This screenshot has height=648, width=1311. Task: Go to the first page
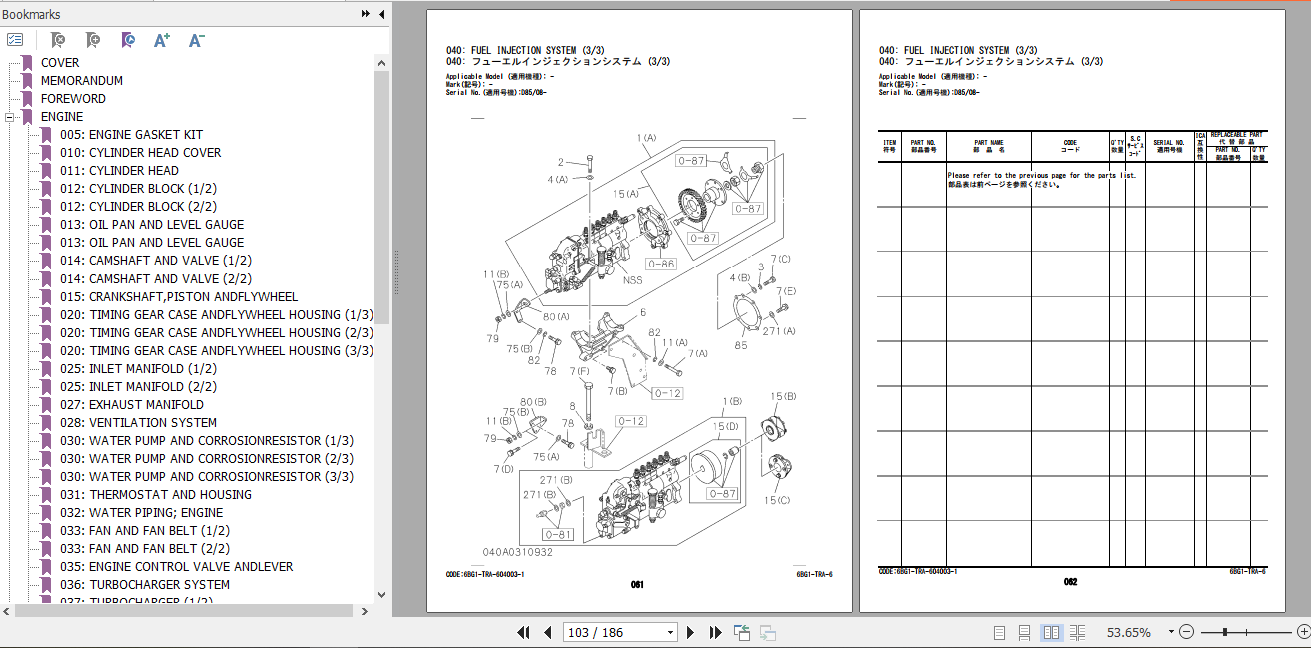[x=523, y=632]
